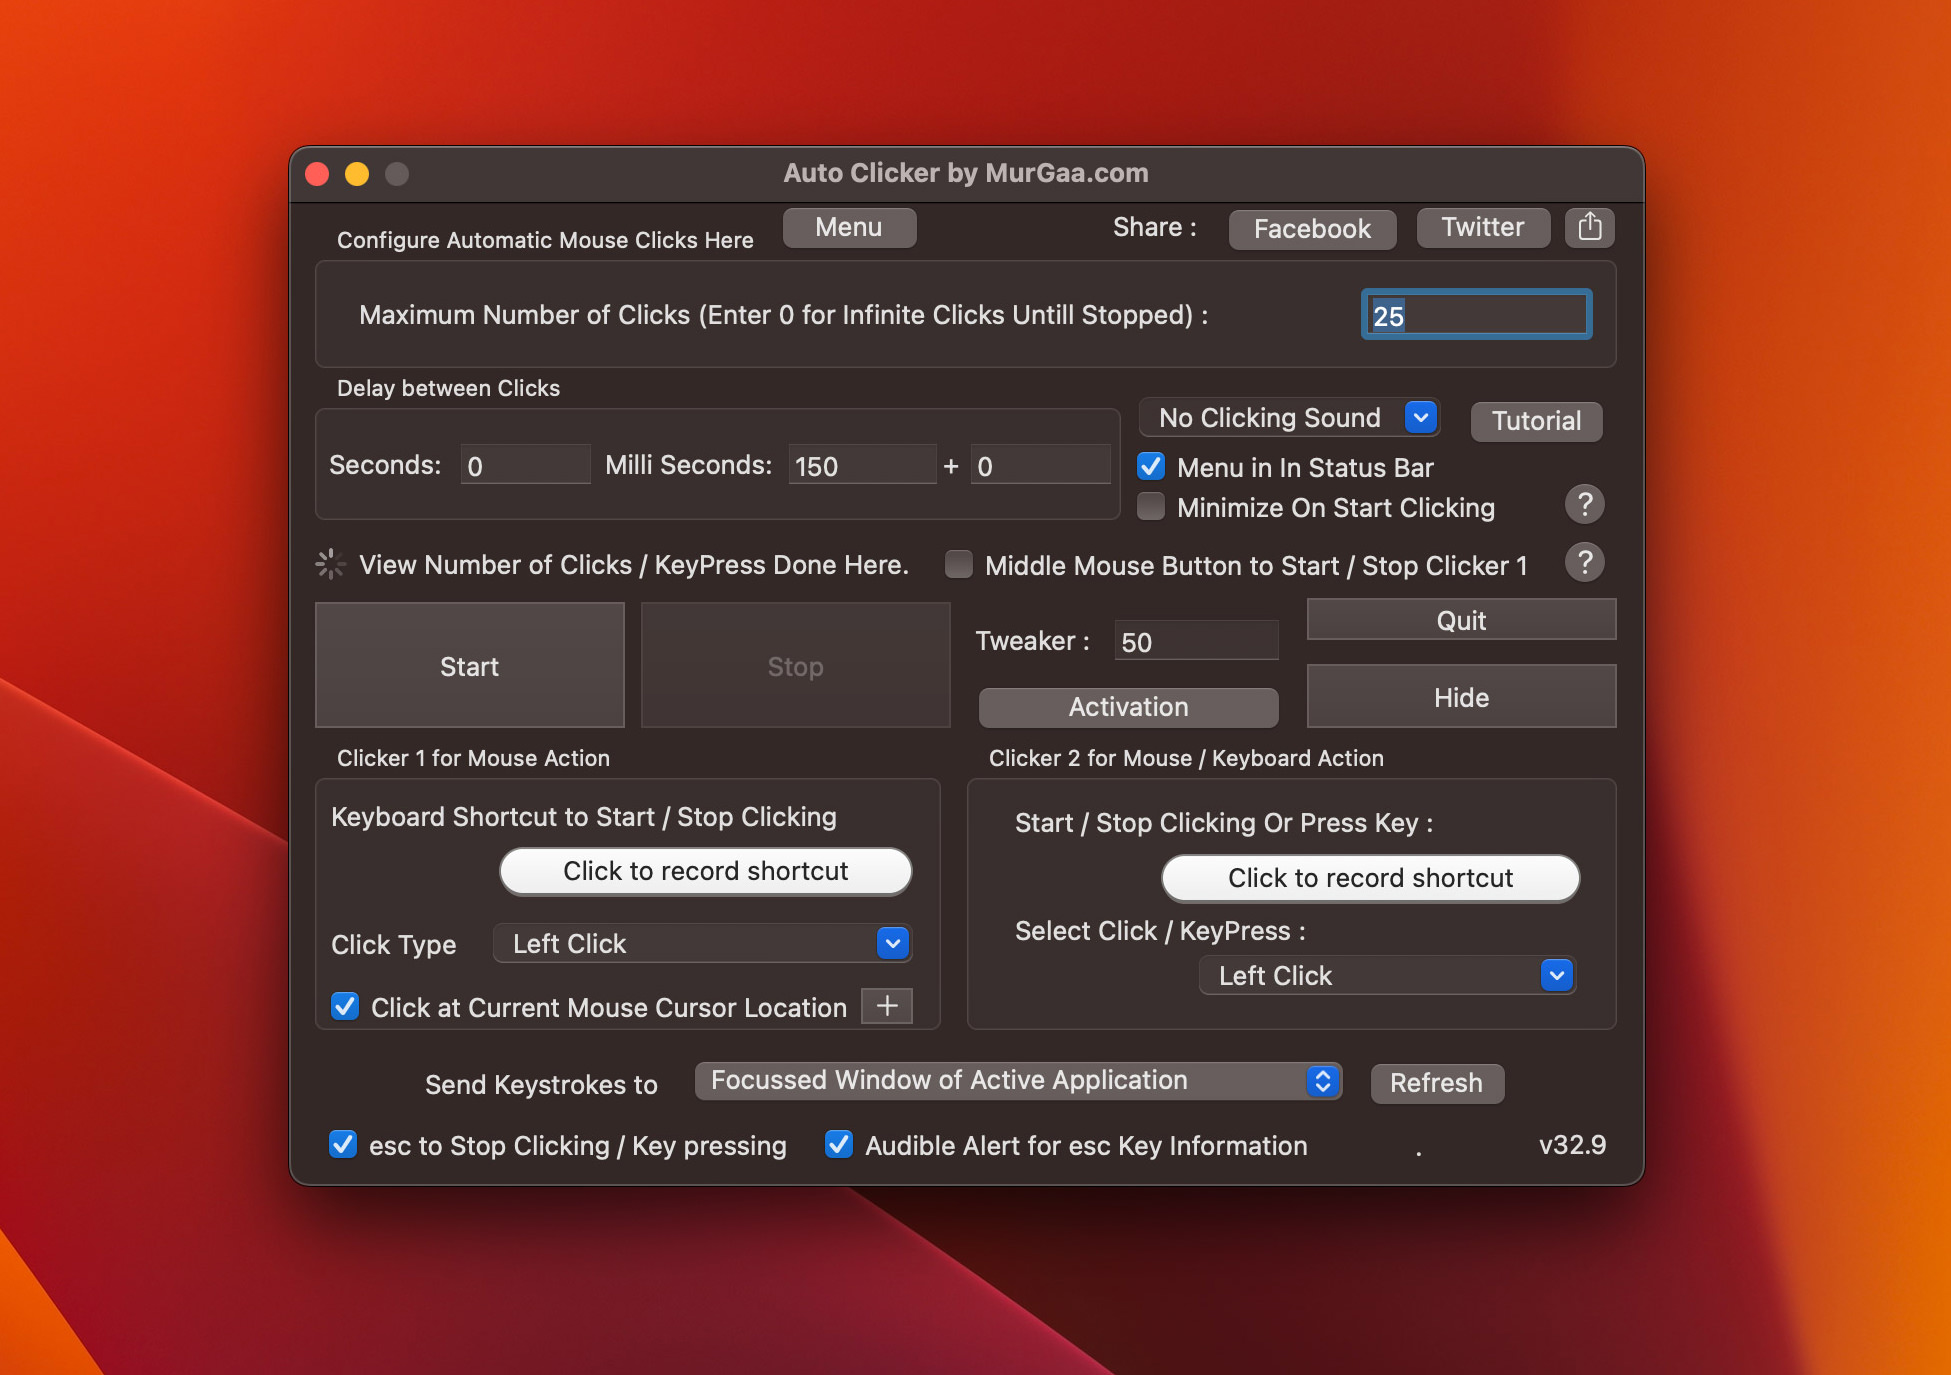Viewport: 1951px width, 1375px height.
Task: Click Audible Alert for esc Key checkbox
Action: click(x=838, y=1144)
